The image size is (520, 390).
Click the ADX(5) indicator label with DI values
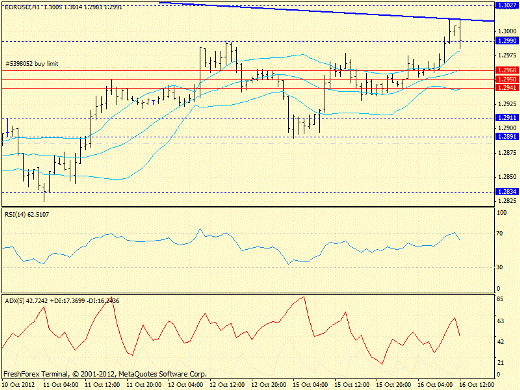tap(62, 301)
